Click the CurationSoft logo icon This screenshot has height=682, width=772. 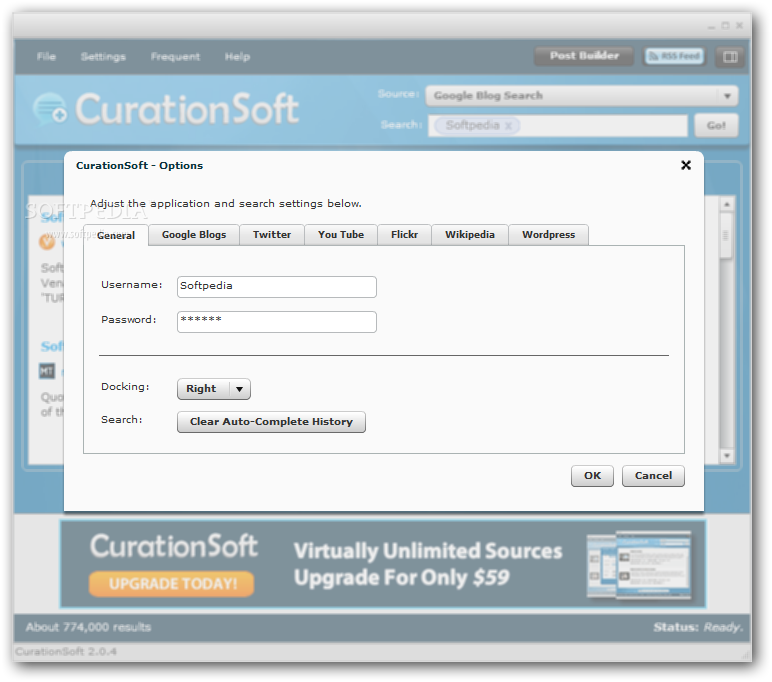point(49,109)
